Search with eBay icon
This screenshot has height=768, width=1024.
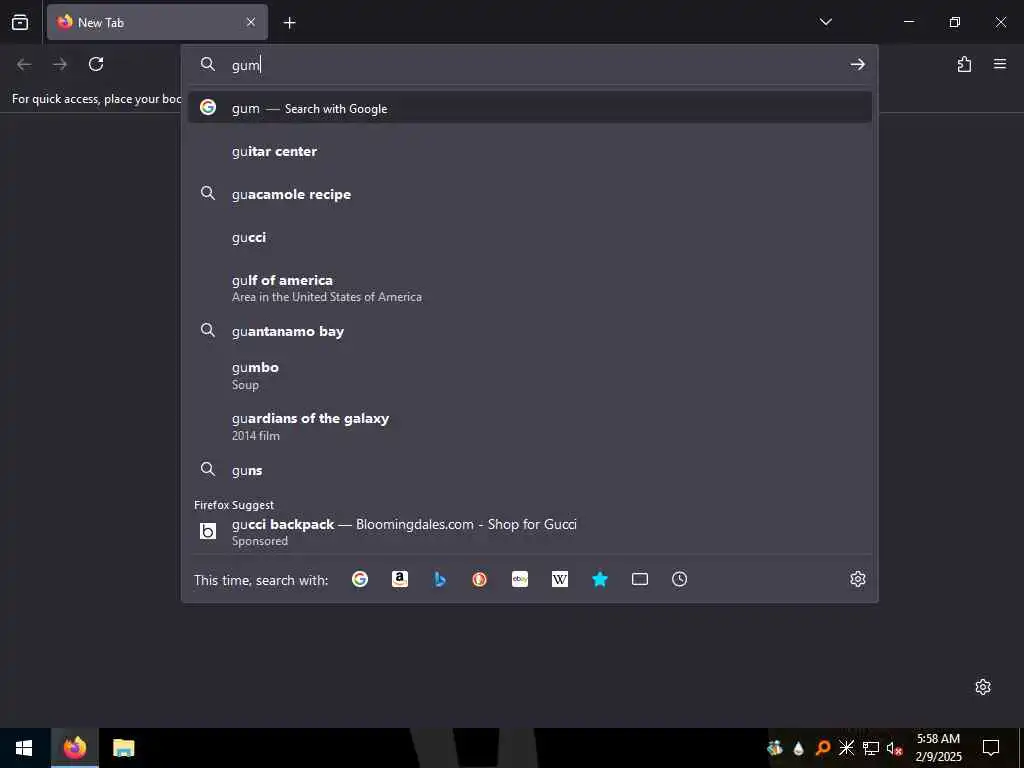click(520, 579)
